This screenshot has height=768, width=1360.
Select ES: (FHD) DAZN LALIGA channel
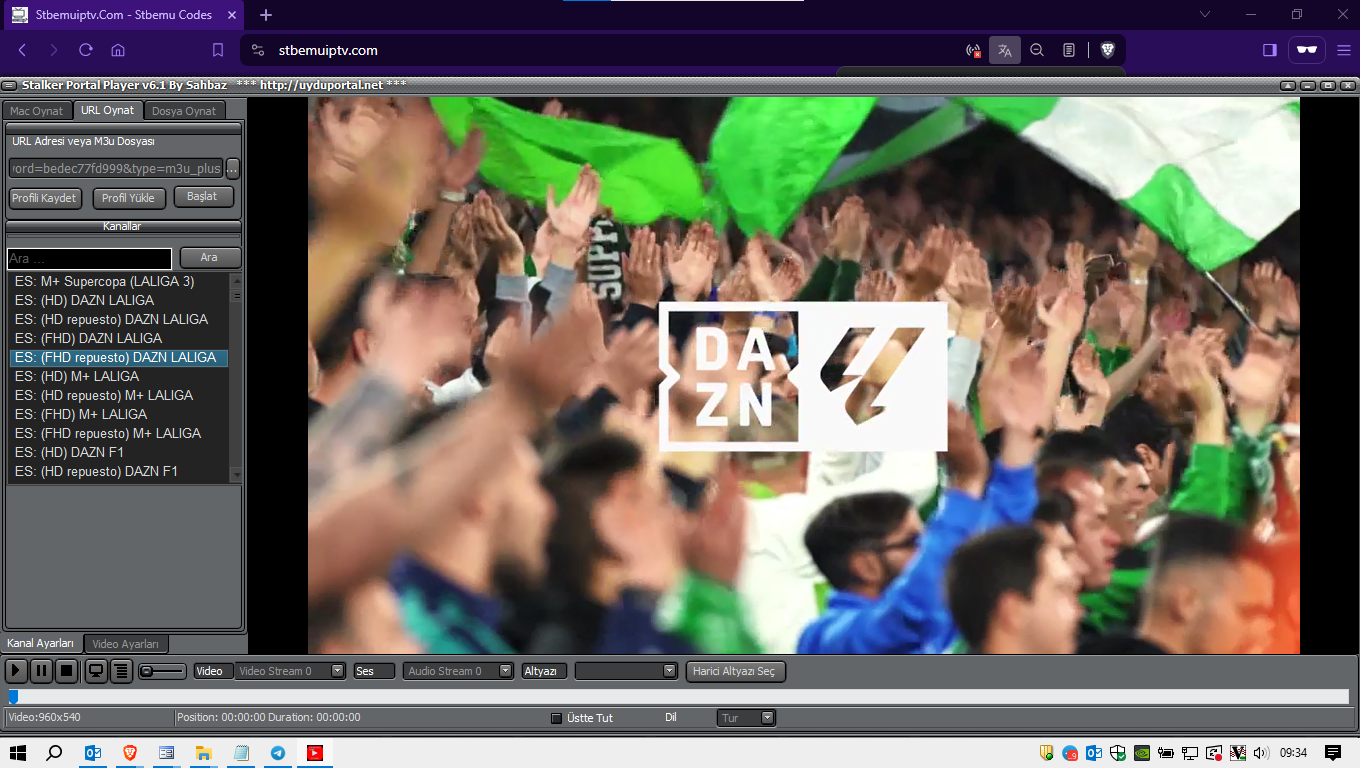(119, 338)
